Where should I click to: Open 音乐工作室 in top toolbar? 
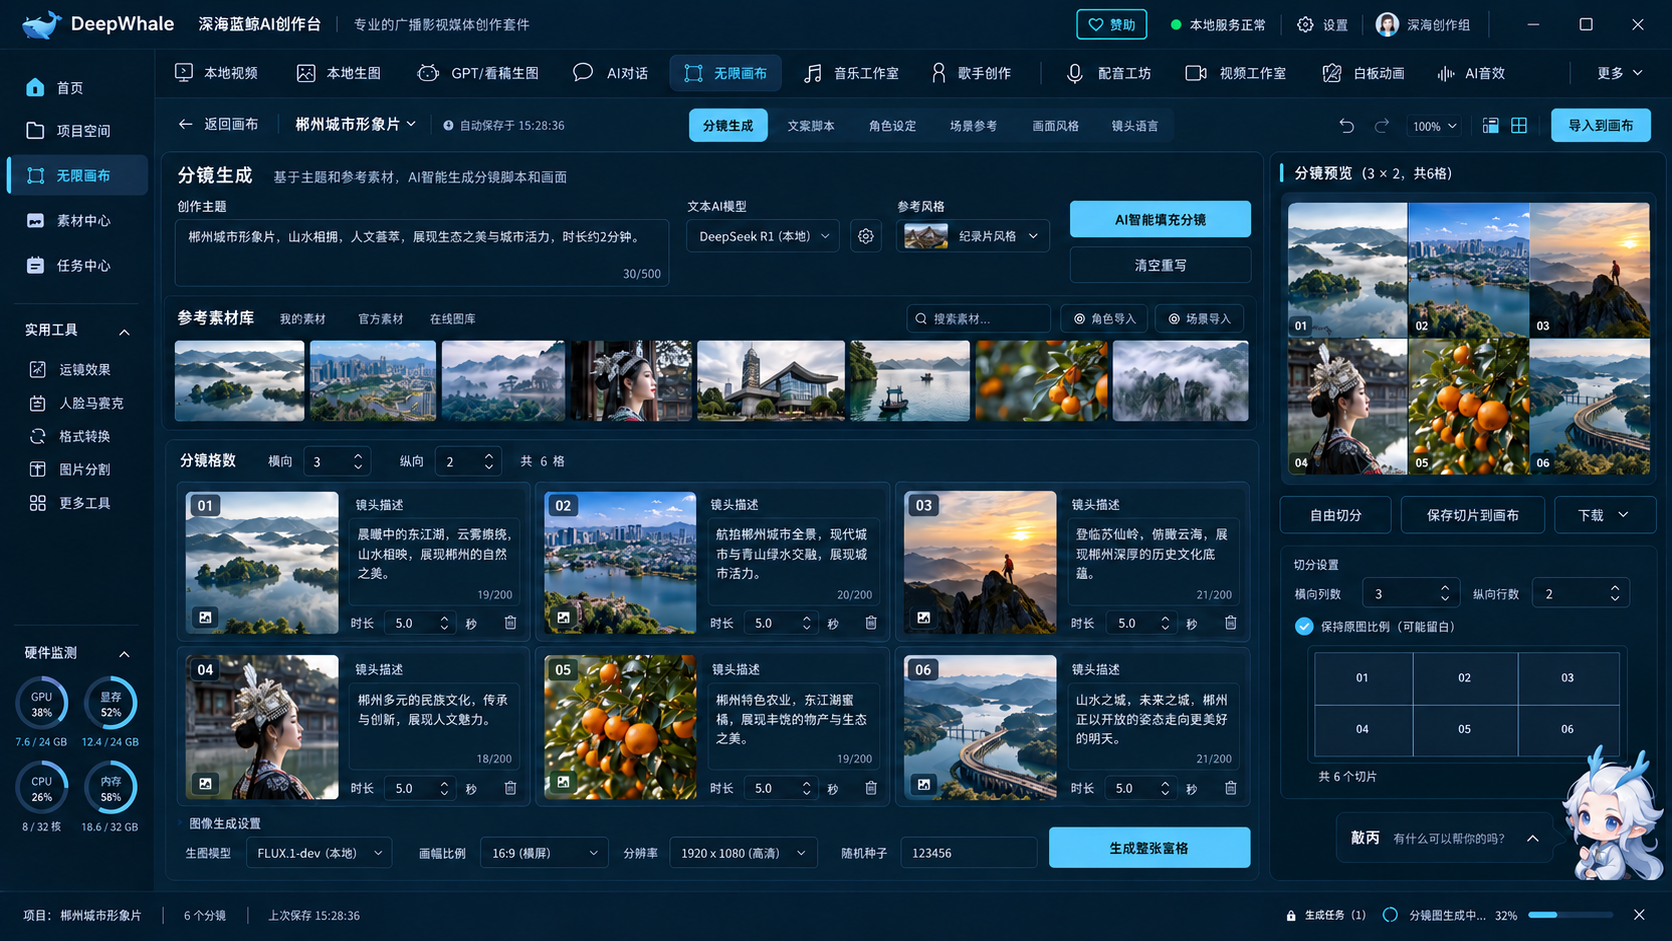(852, 73)
